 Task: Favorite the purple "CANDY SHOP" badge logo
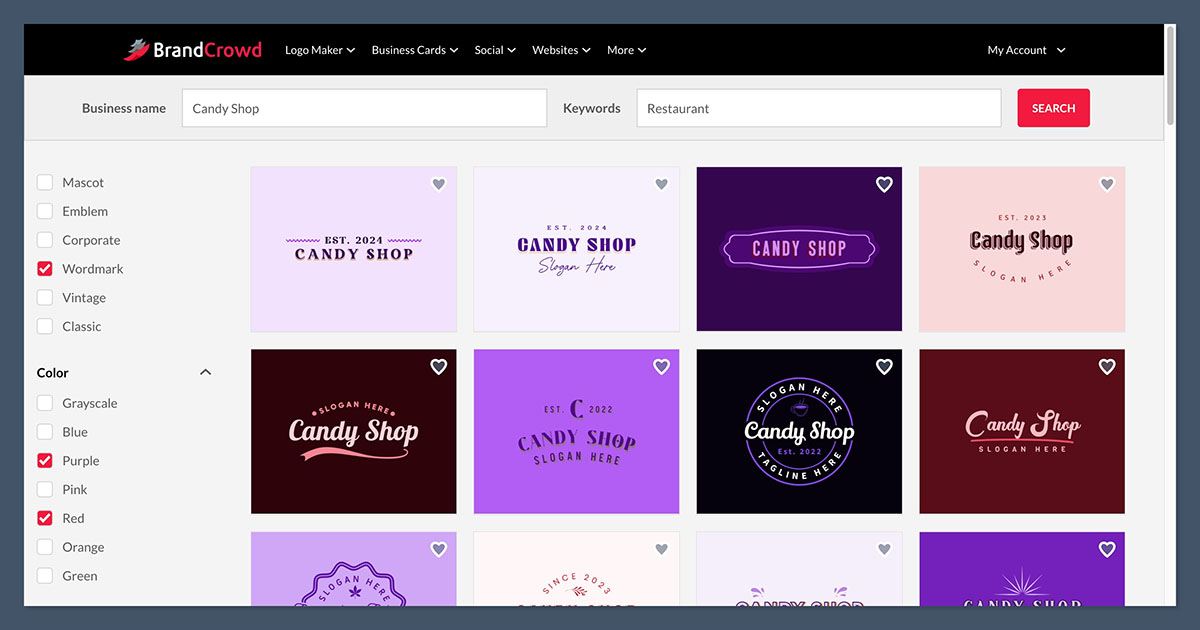coord(883,184)
